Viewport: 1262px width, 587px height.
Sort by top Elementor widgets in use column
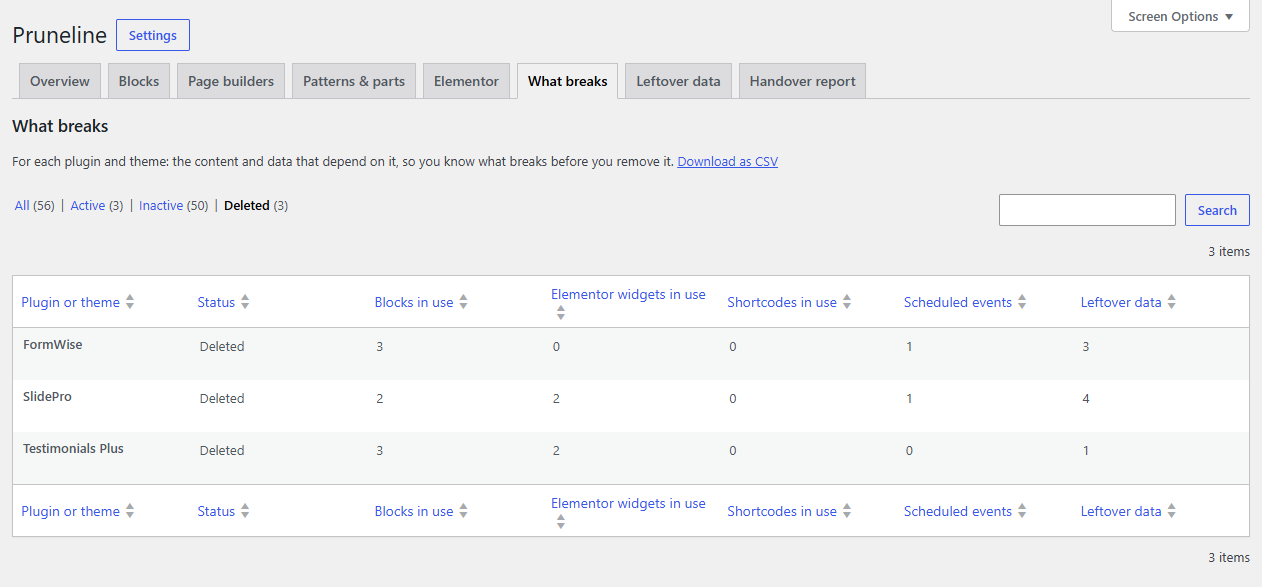(x=628, y=294)
